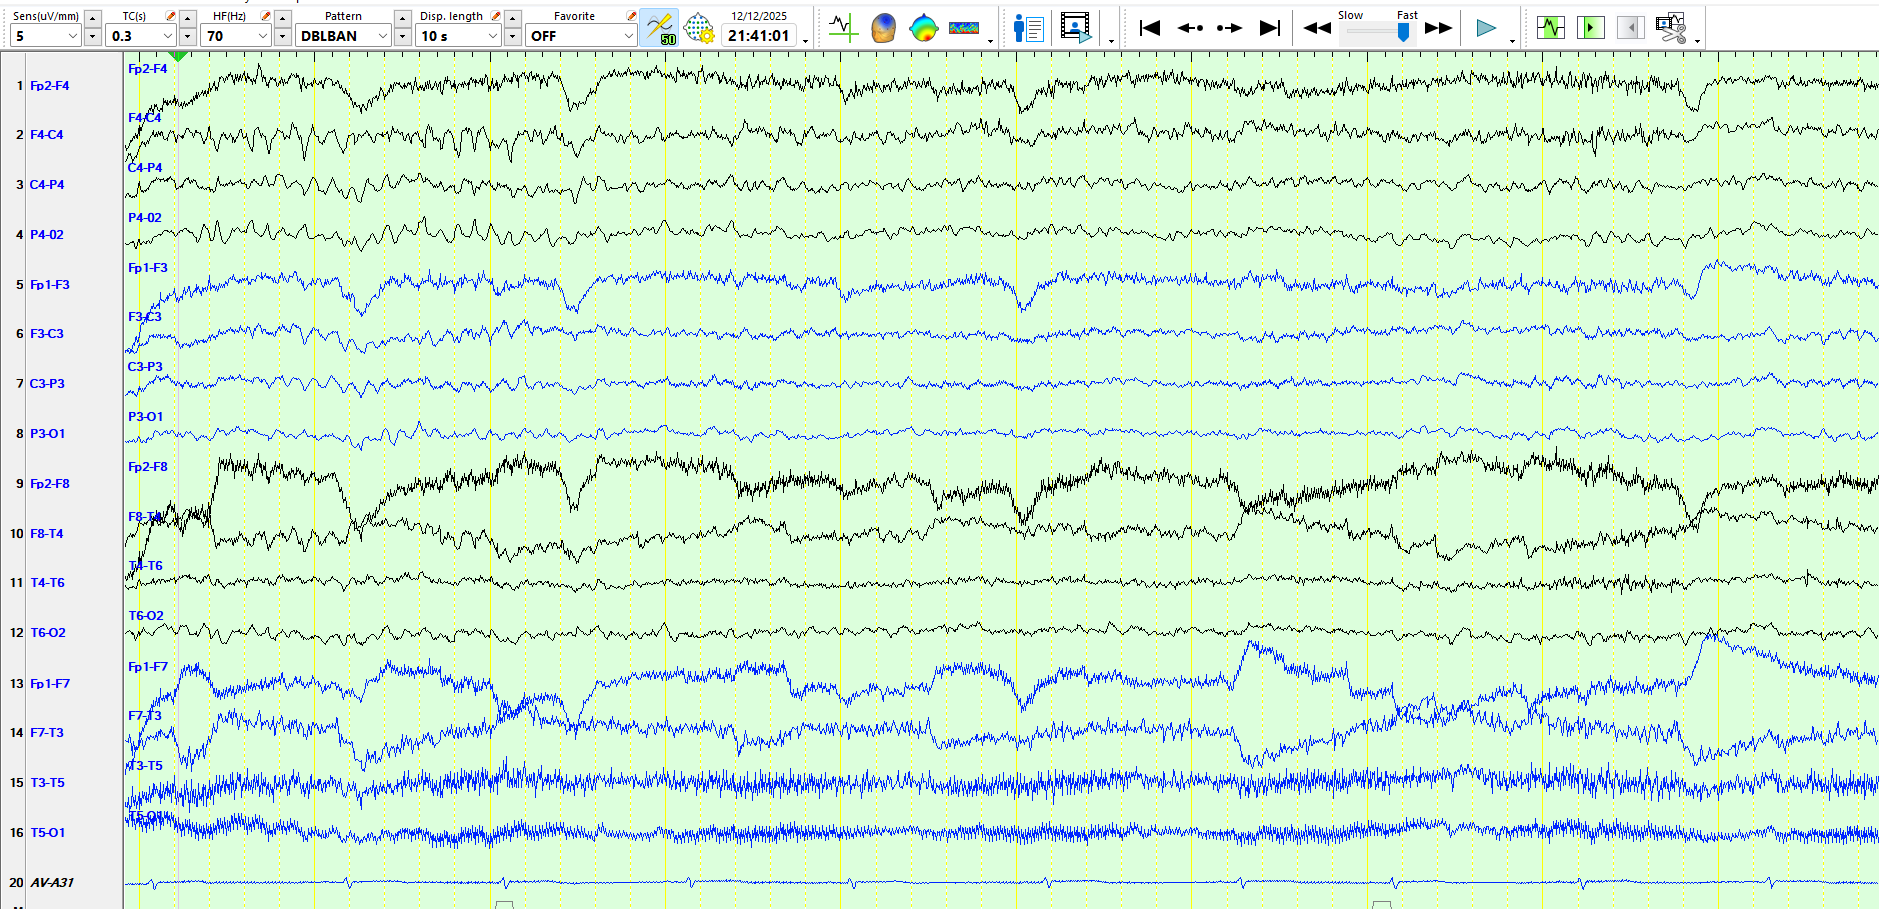Click the edit pencil next to Disp. length
1879x909 pixels.
(x=495, y=16)
